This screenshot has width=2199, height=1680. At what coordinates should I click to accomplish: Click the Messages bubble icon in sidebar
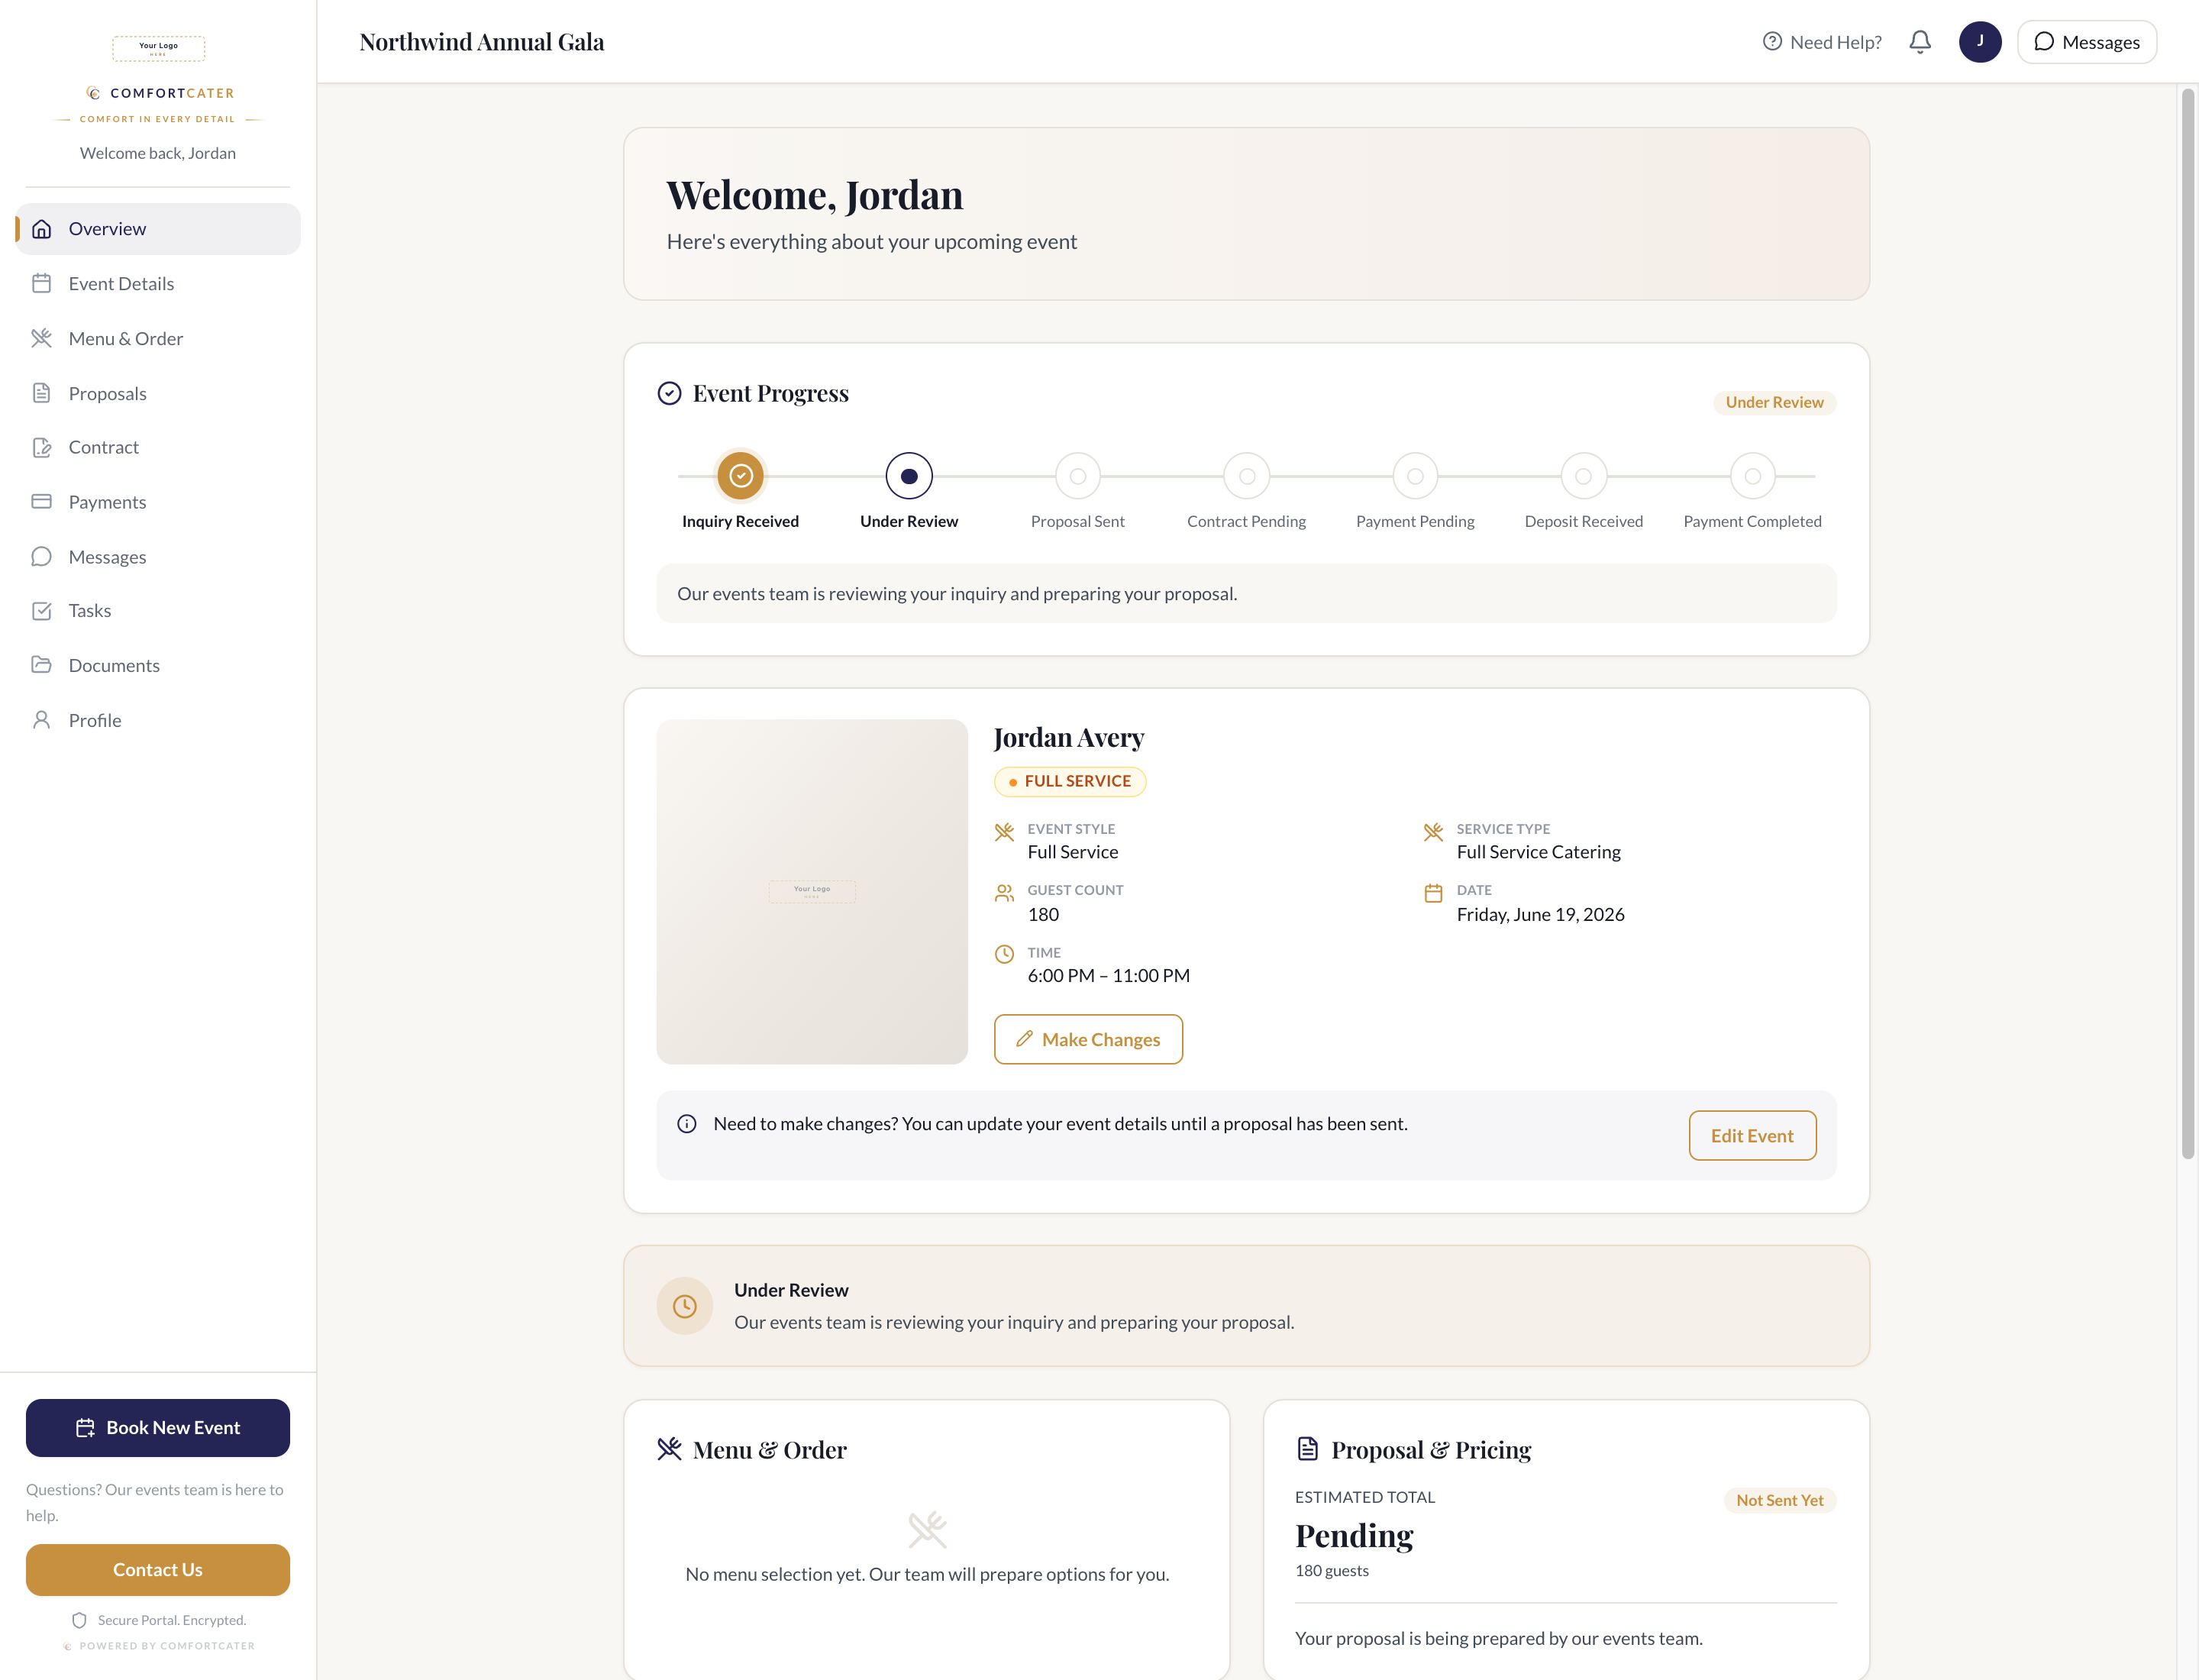[41, 556]
